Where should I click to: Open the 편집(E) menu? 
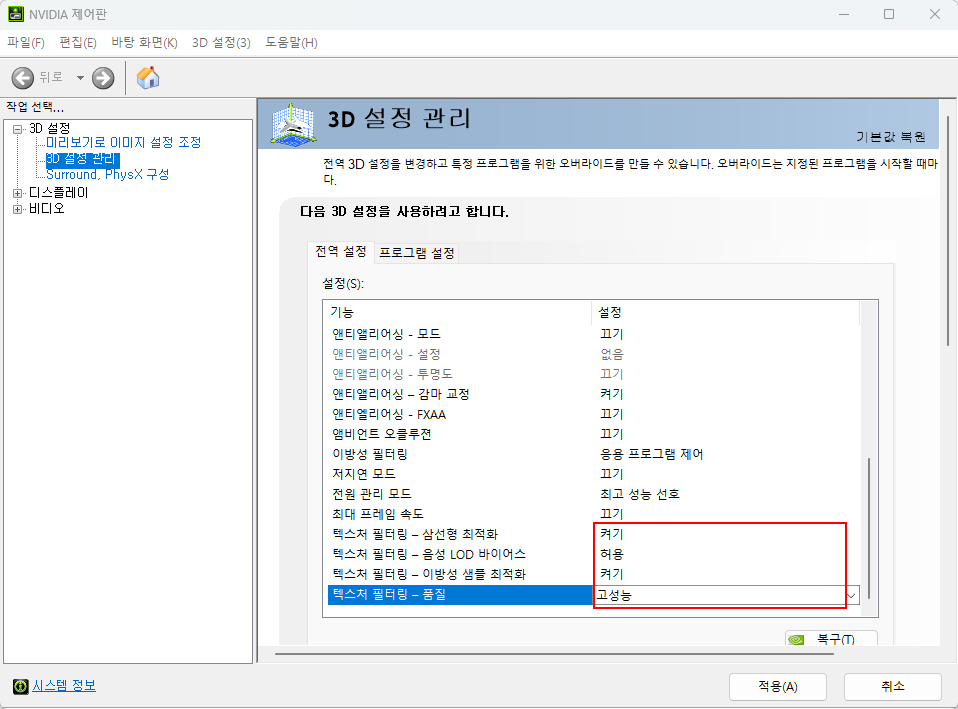coord(78,43)
